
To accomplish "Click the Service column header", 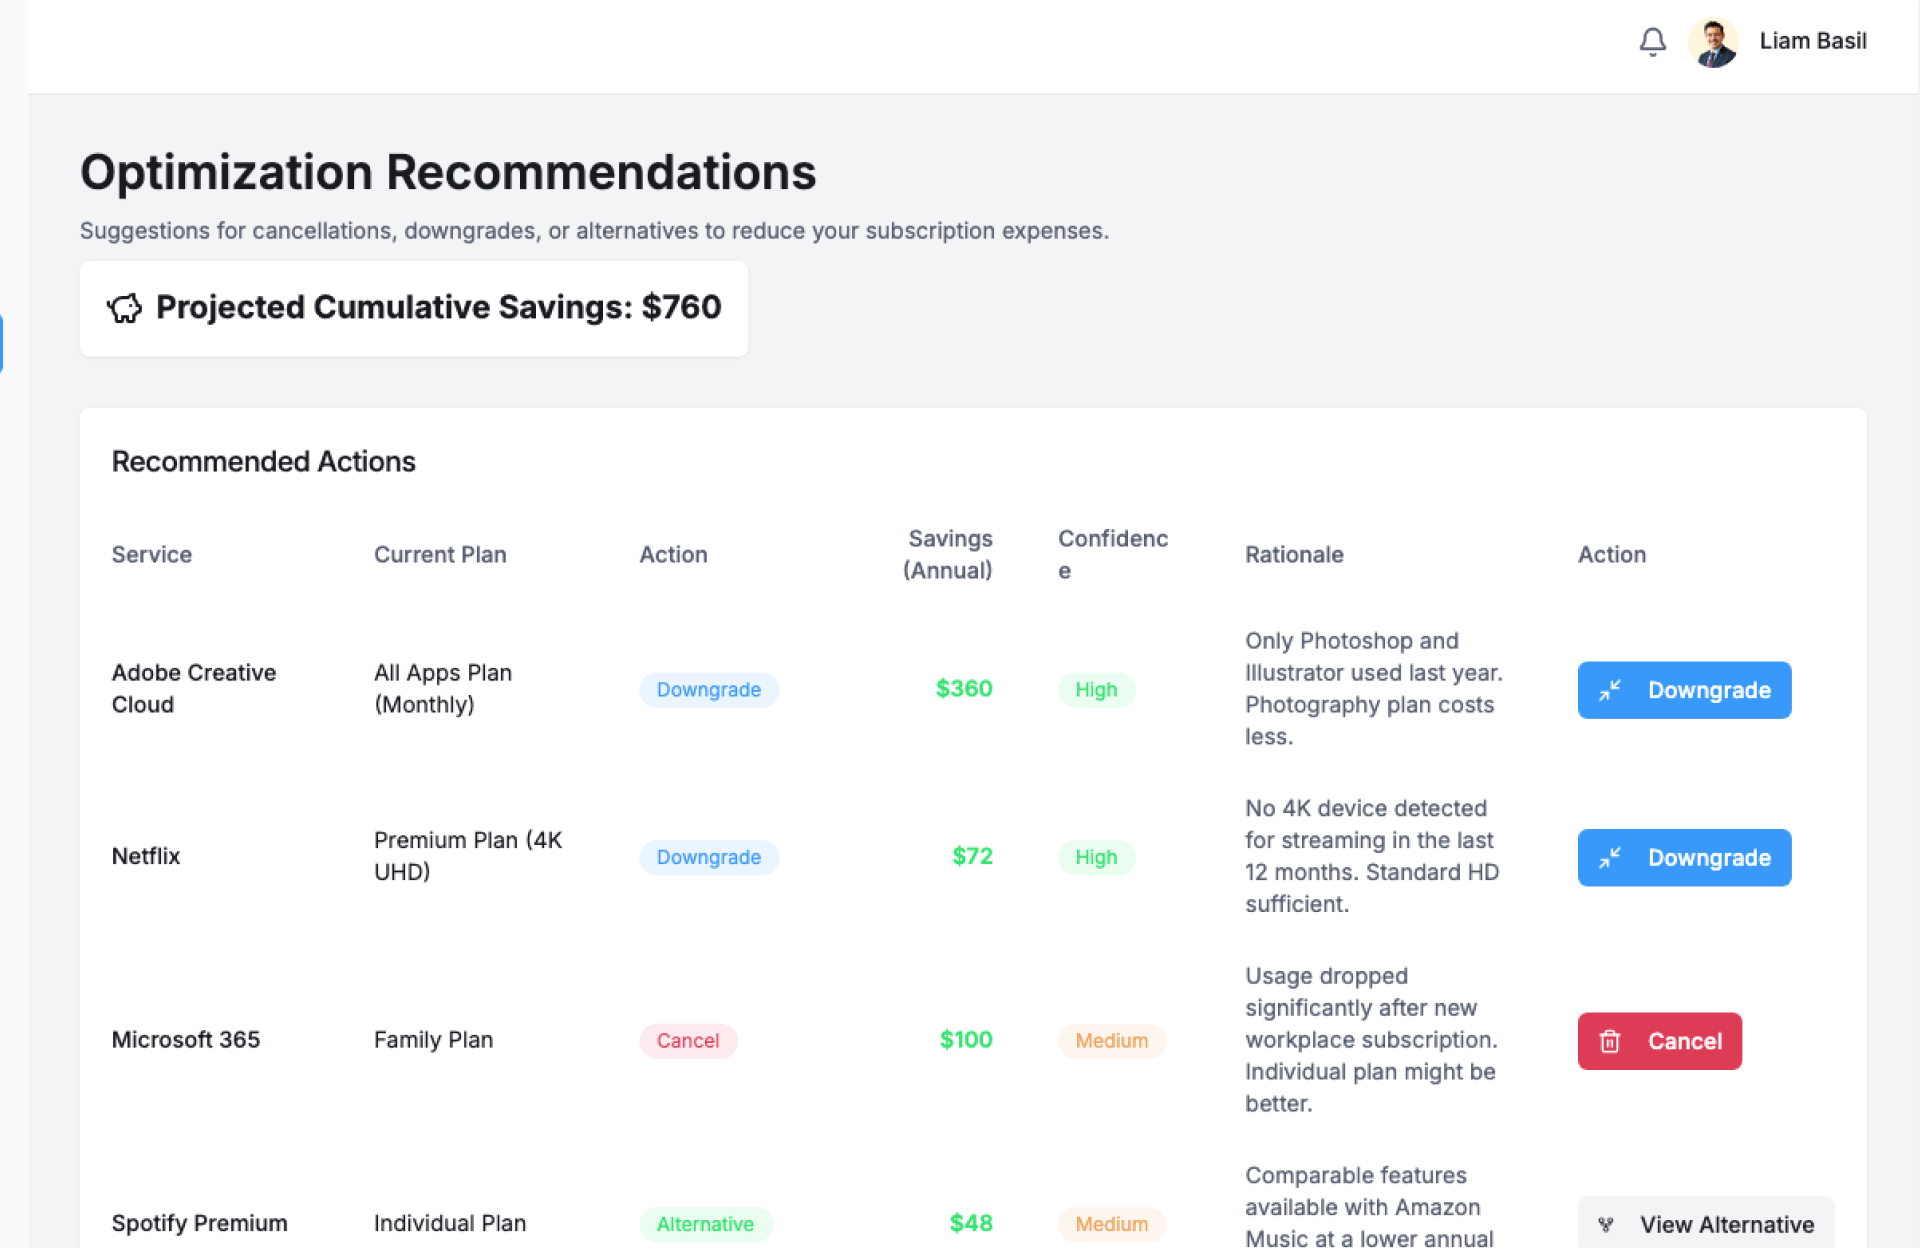I will point(152,554).
